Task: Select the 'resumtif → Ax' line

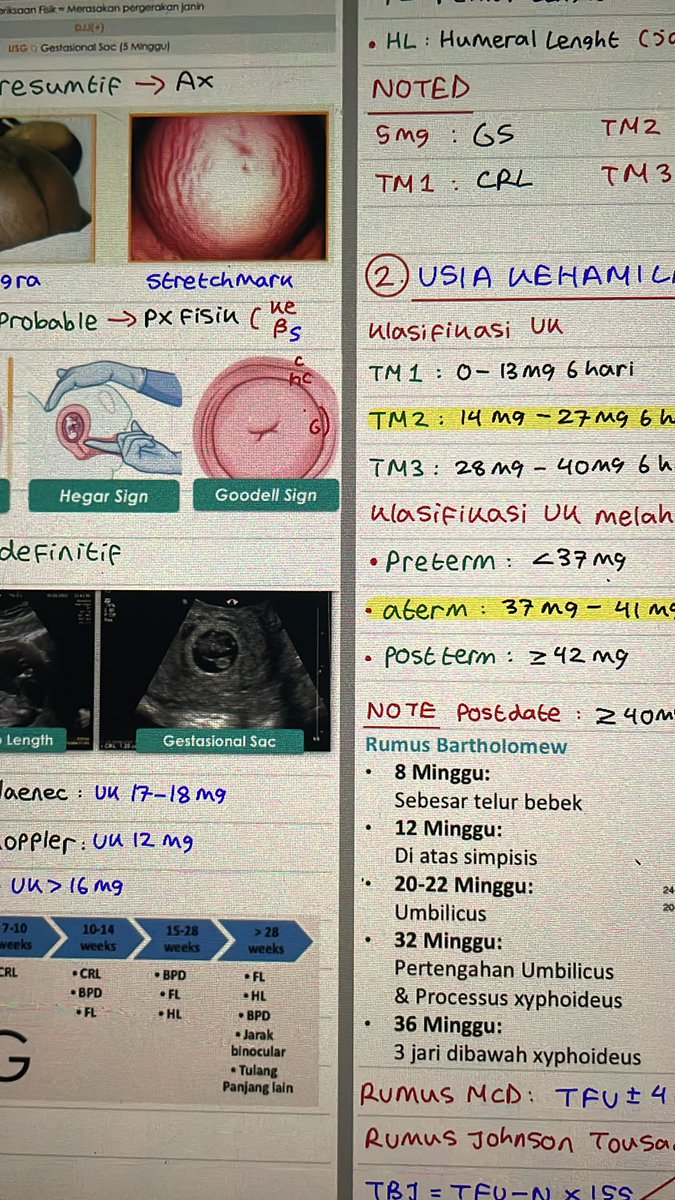Action: pyautogui.click(x=107, y=85)
